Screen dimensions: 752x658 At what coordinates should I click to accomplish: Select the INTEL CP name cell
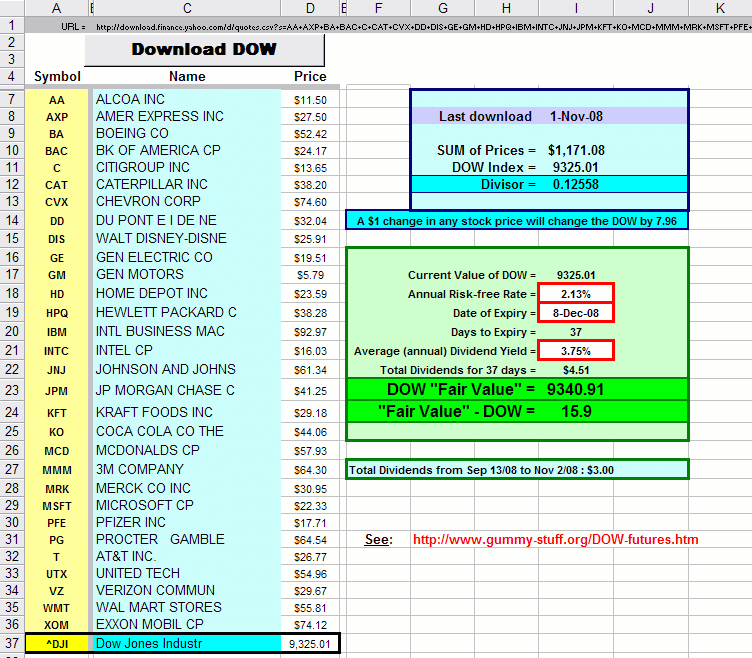pyautogui.click(x=187, y=351)
